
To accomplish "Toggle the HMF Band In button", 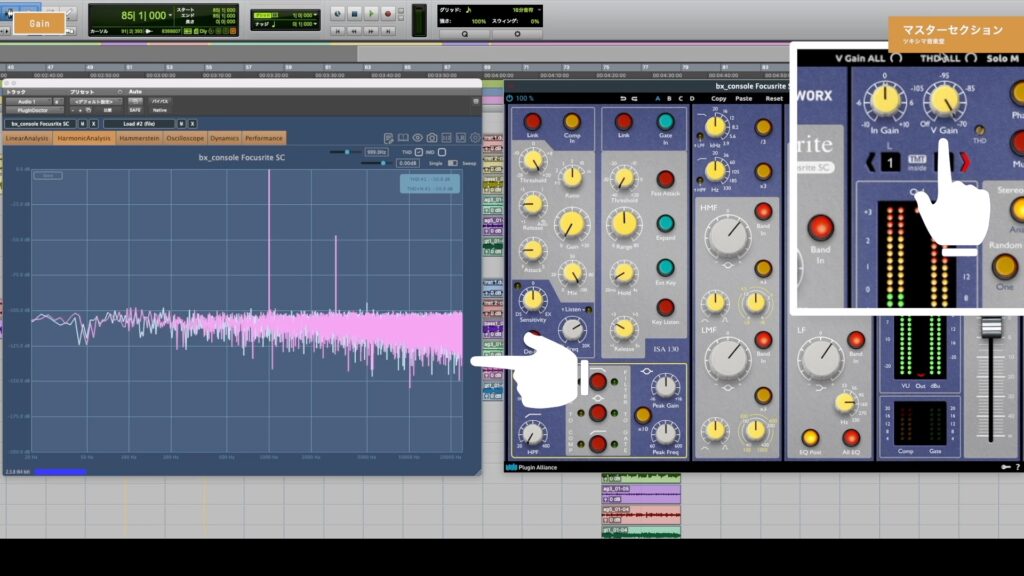I will pyautogui.click(x=763, y=211).
